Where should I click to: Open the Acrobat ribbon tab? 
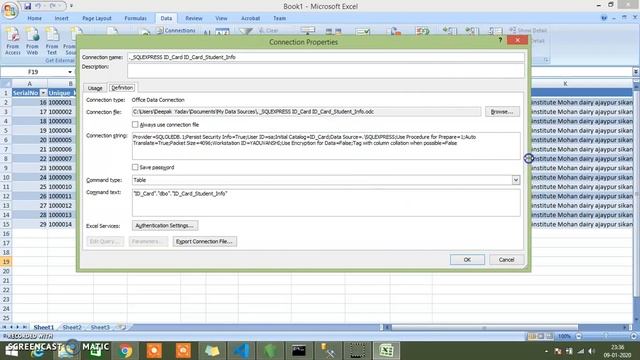point(251,18)
